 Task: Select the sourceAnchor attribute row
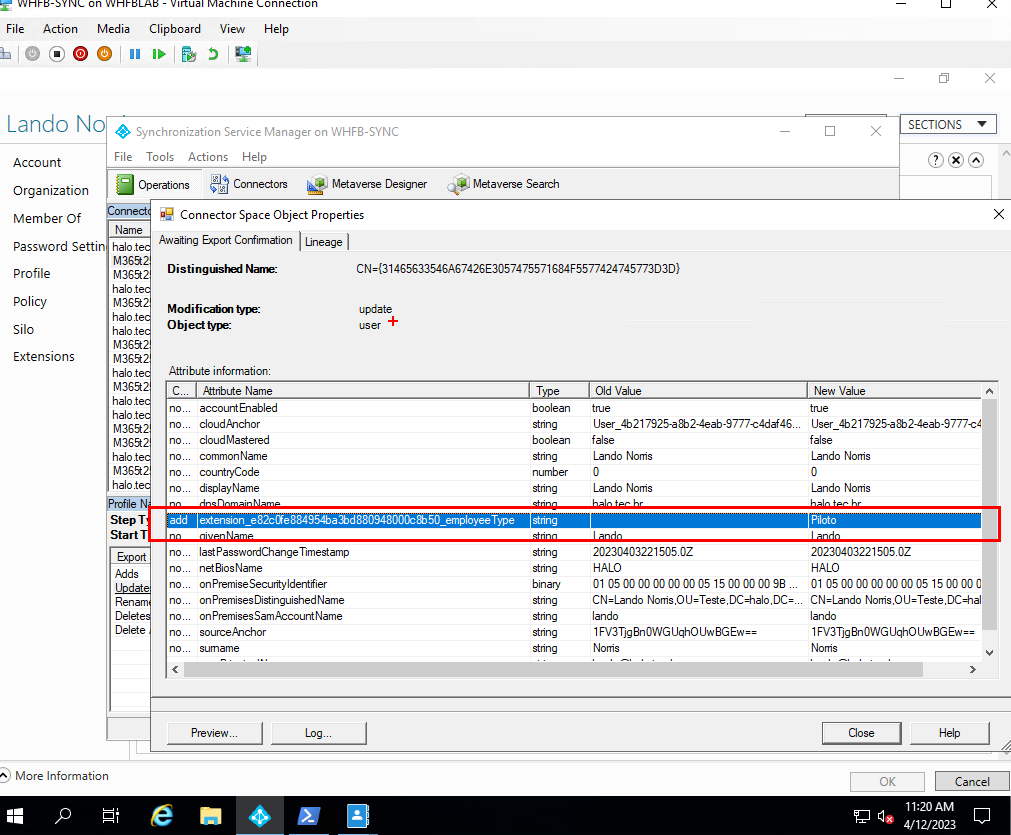coord(574,633)
